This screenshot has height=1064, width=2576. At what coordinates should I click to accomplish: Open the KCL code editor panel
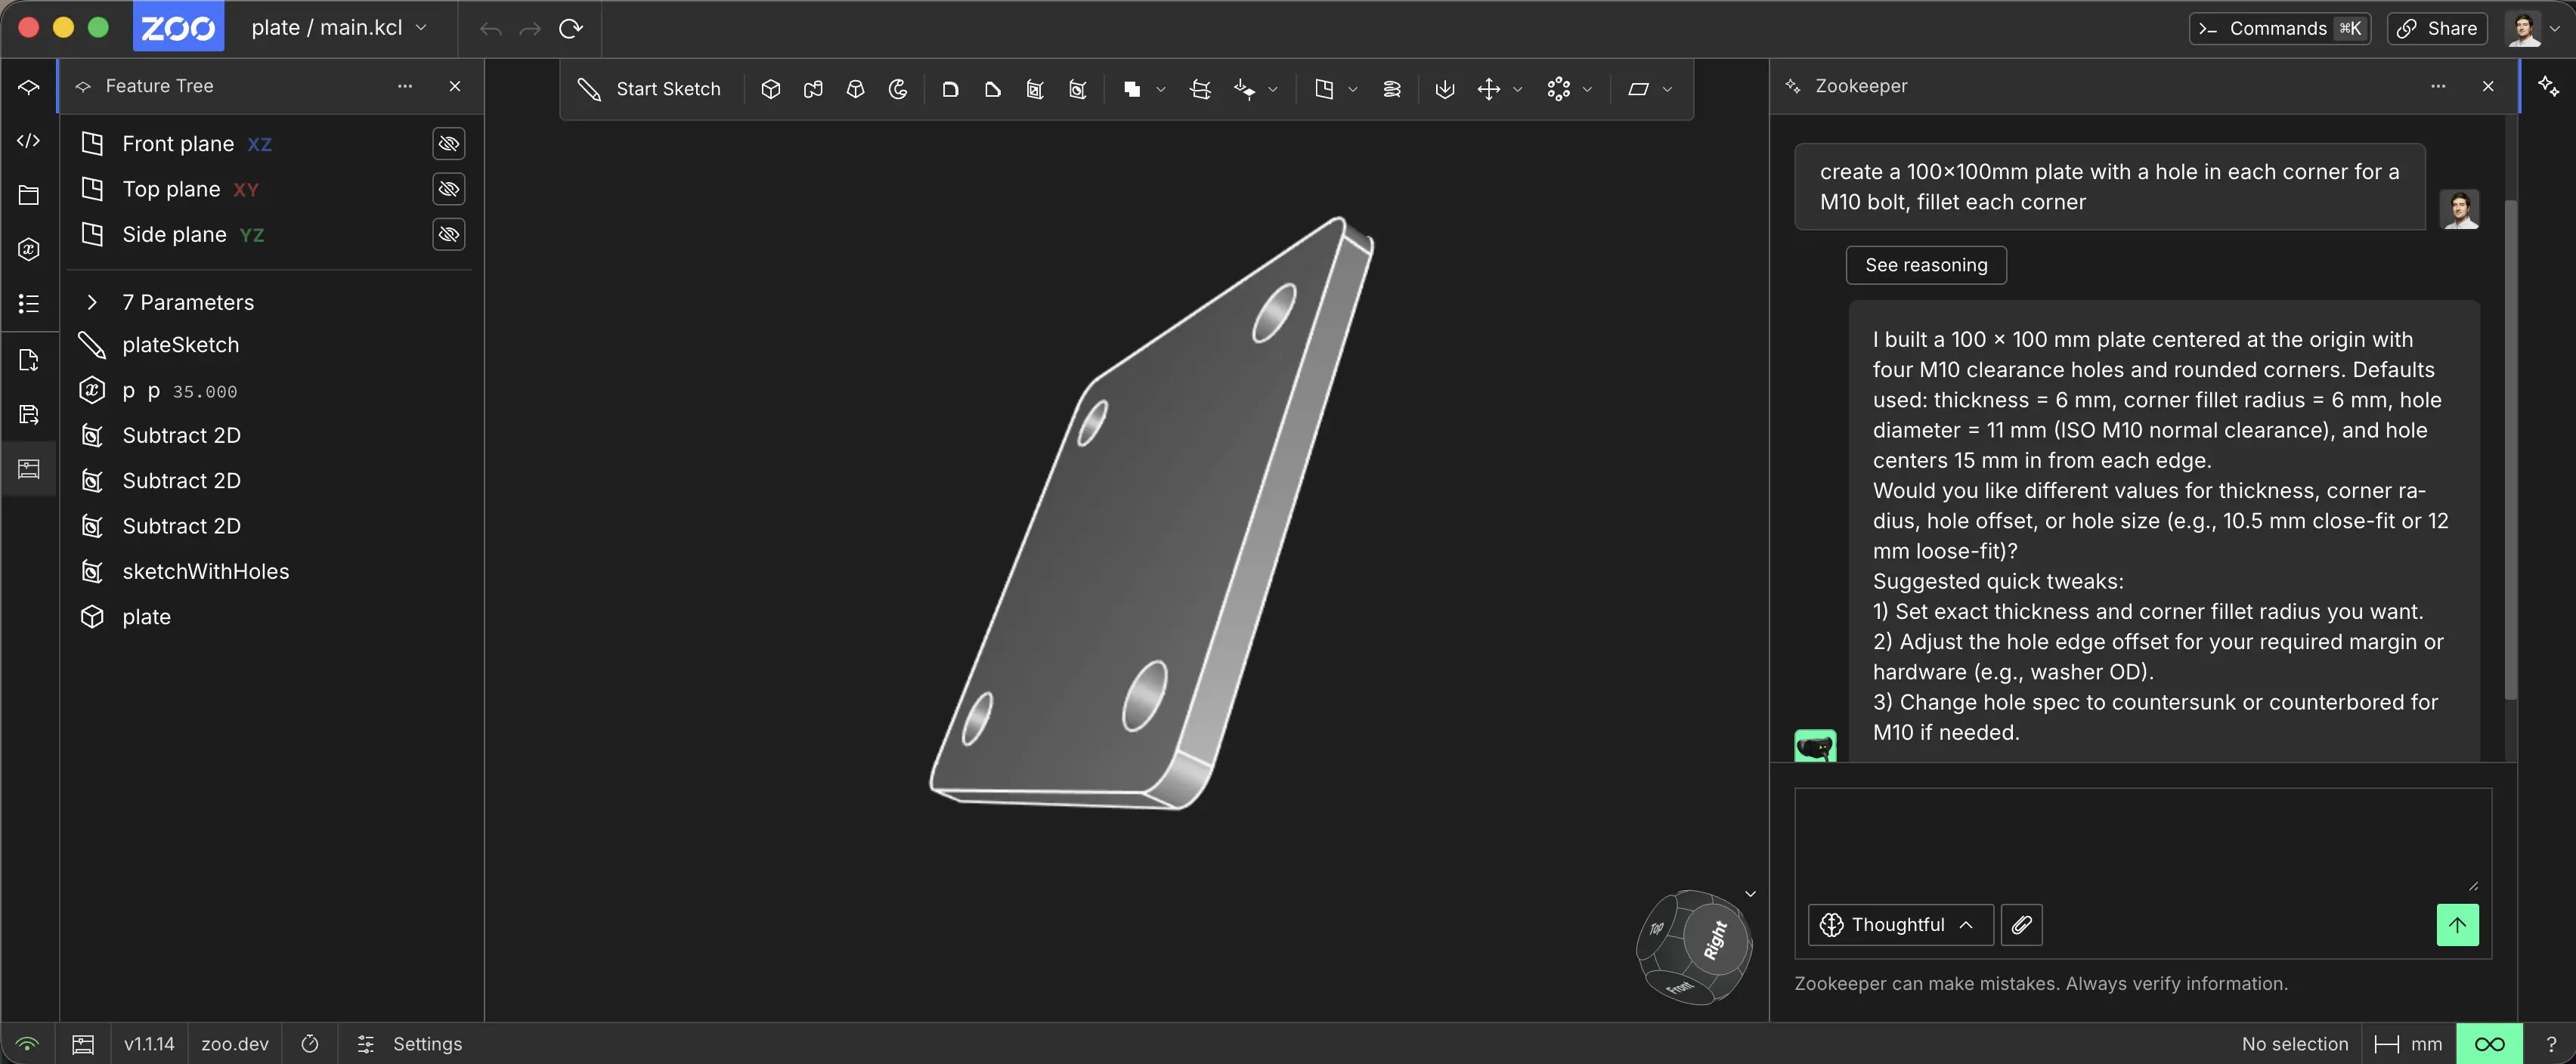(27, 141)
